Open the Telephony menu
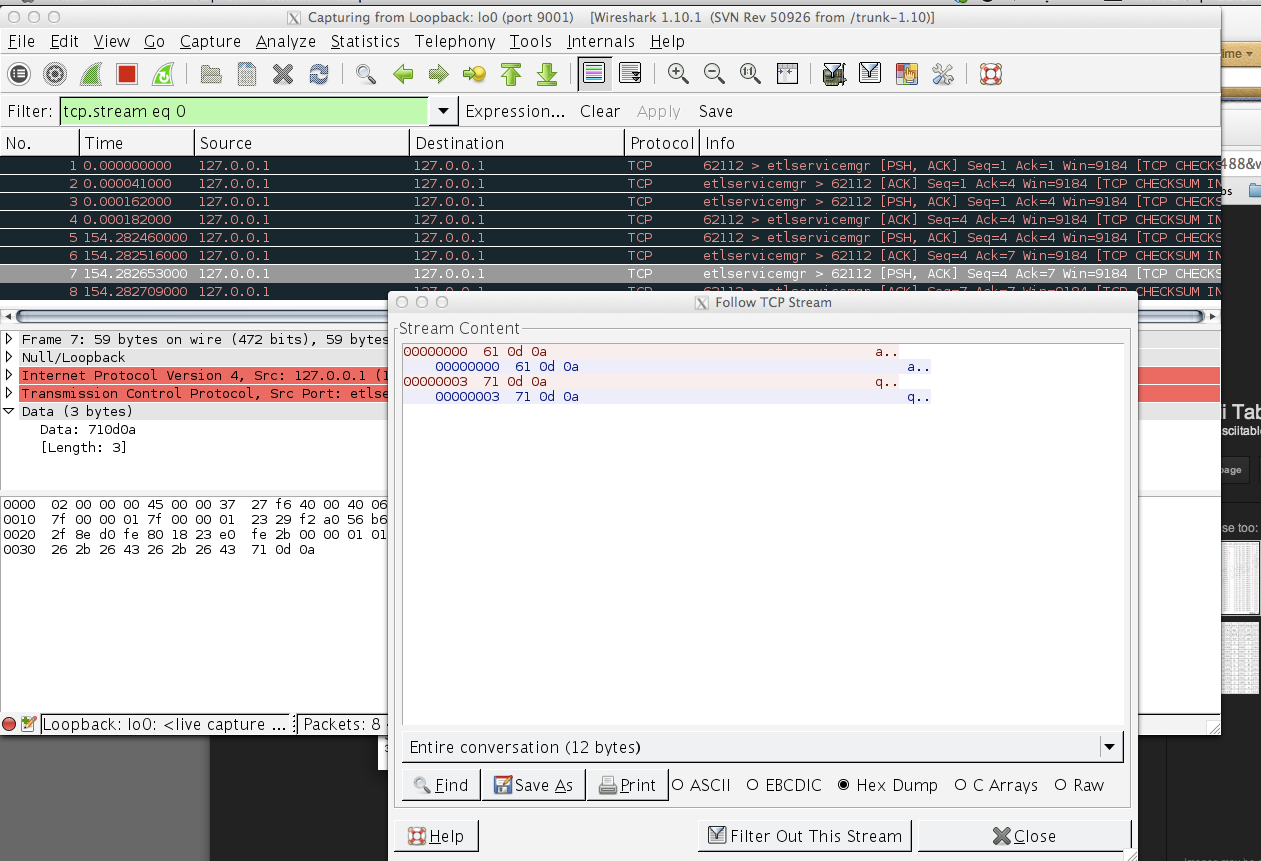Image resolution: width=1261 pixels, height=861 pixels. (455, 41)
